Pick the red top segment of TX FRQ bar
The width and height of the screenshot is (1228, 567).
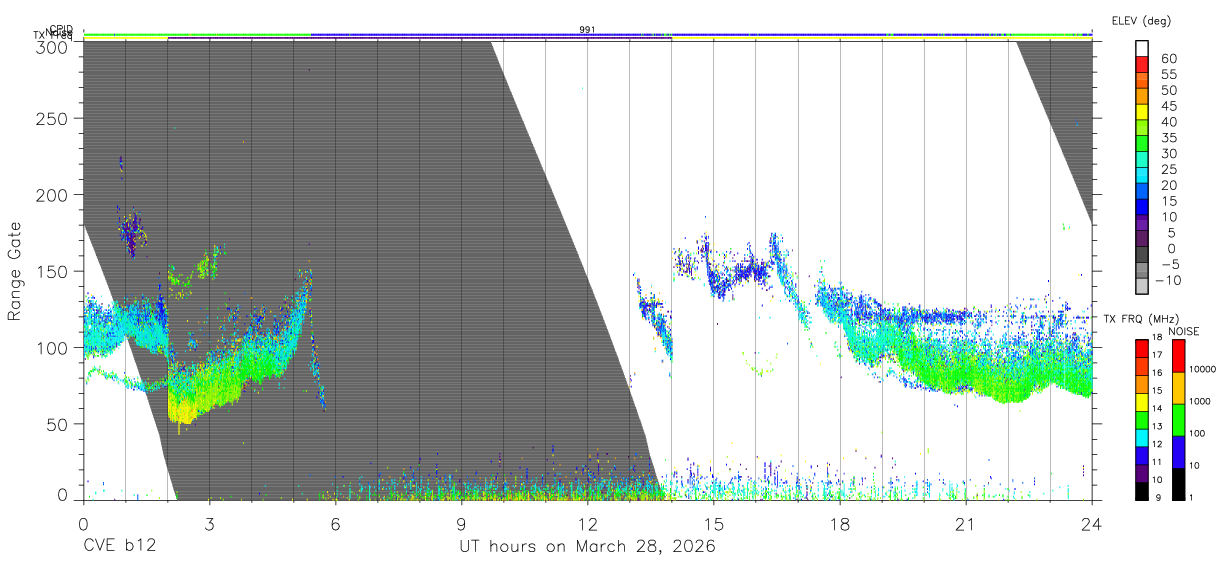pyautogui.click(x=1141, y=348)
